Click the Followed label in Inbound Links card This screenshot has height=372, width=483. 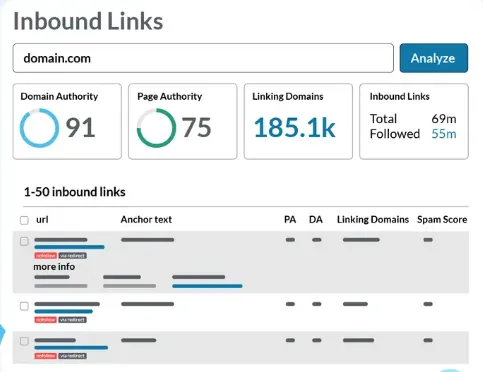click(395, 134)
